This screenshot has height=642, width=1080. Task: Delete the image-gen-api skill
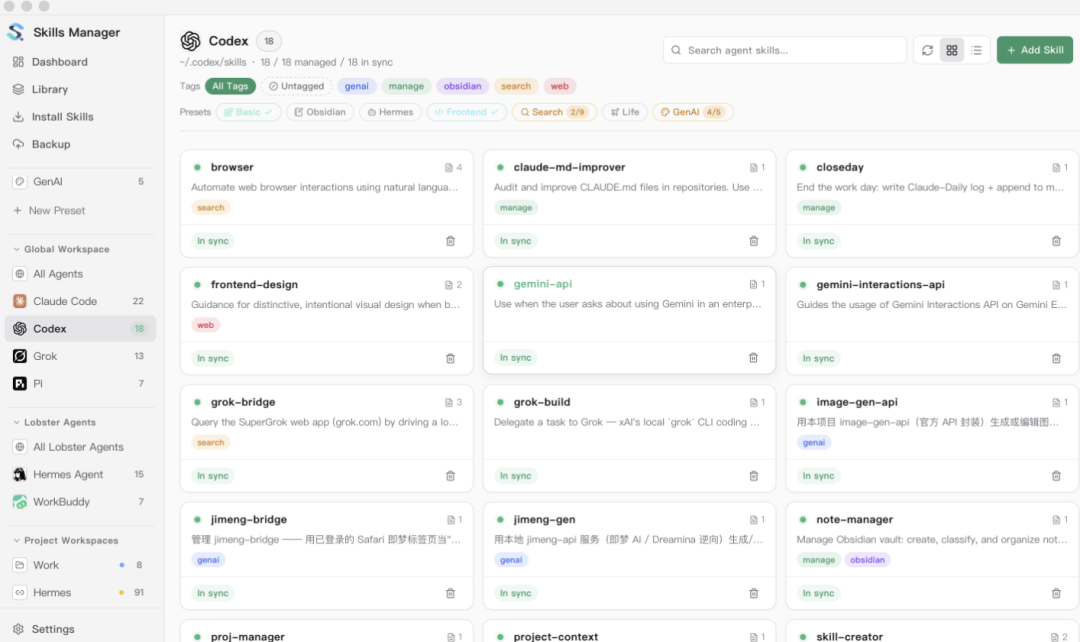tap(1056, 476)
